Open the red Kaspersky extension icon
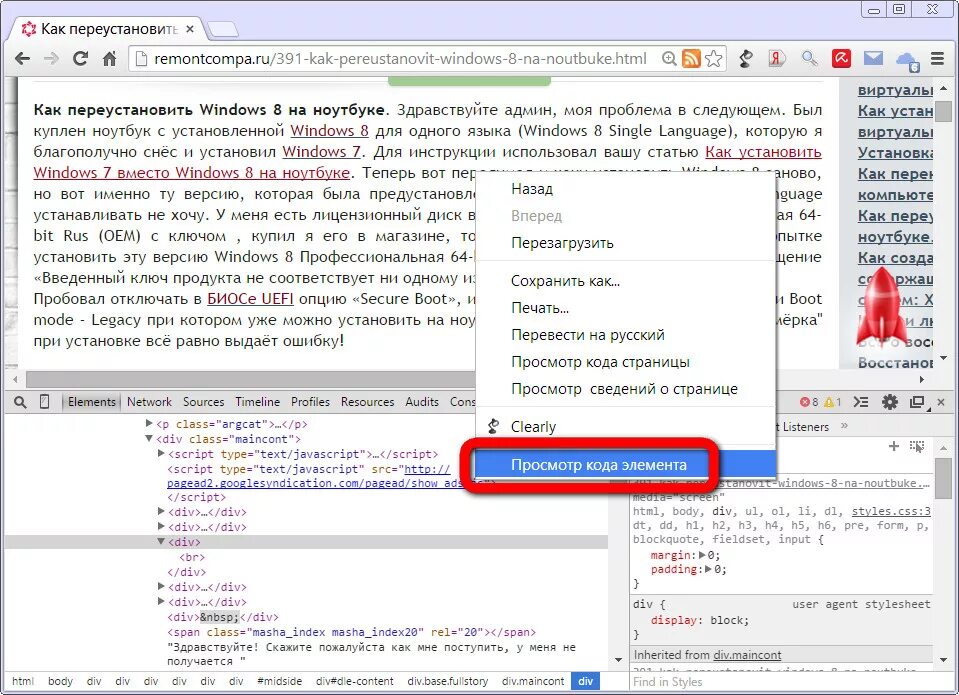Image resolution: width=959 pixels, height=695 pixels. tap(842, 59)
